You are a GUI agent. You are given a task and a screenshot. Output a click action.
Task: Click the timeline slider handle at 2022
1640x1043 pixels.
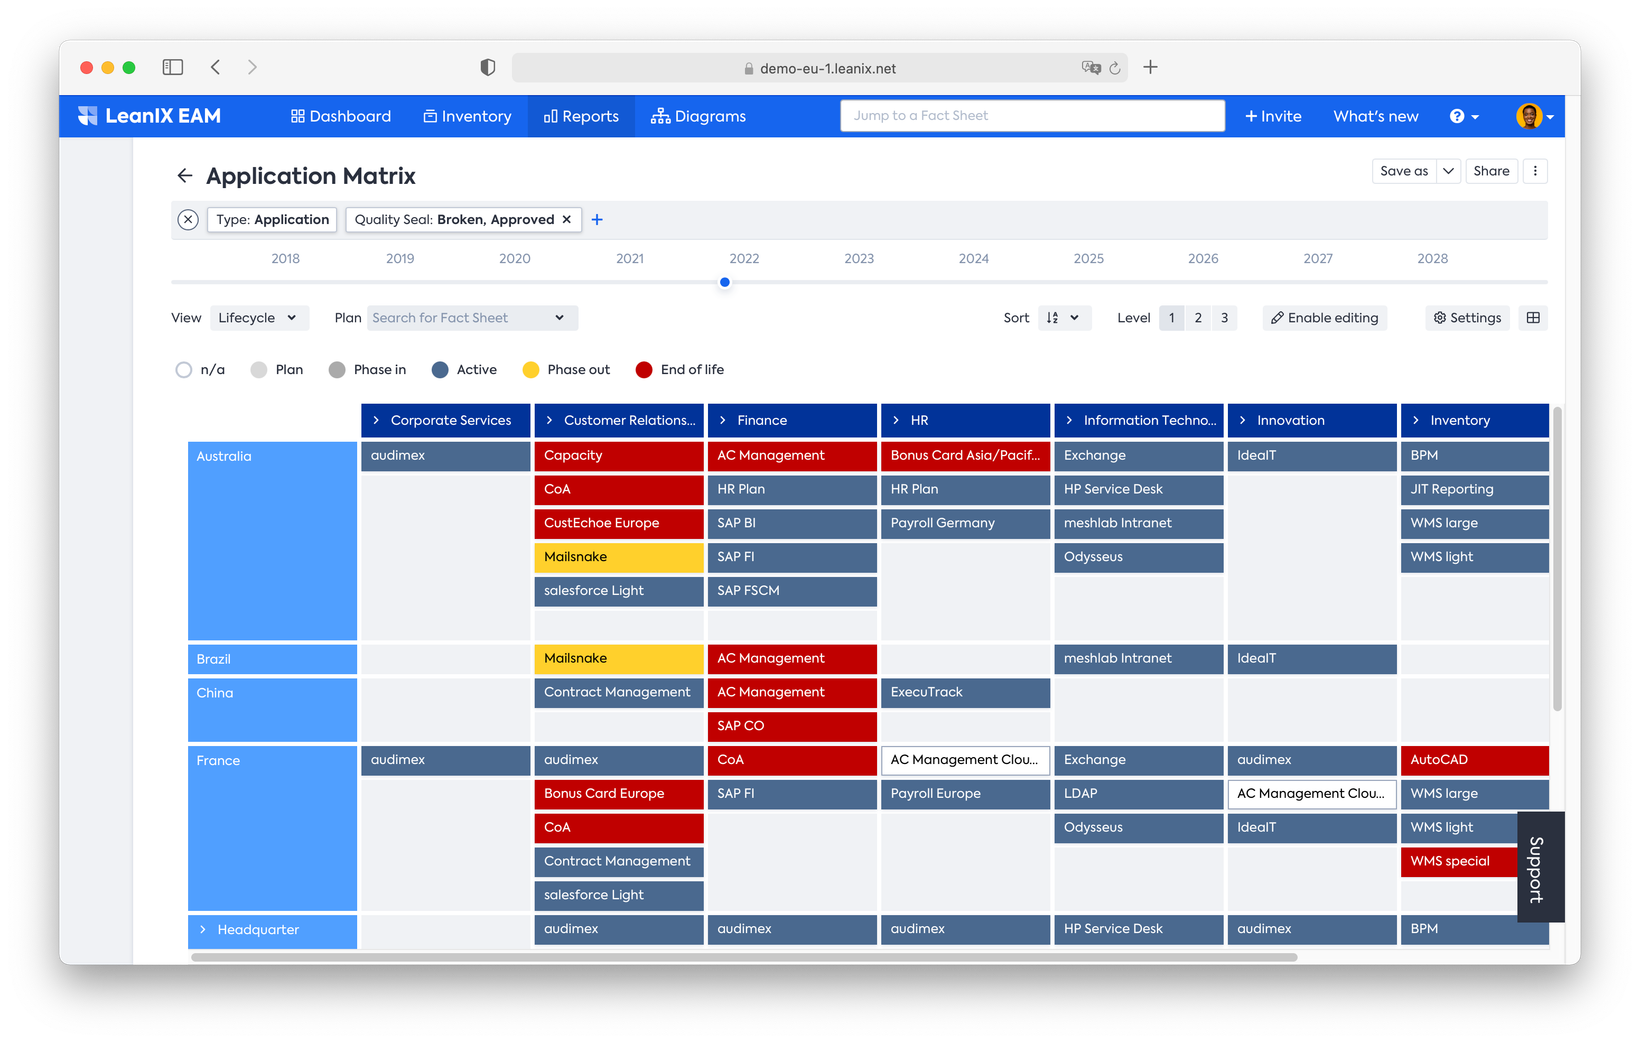pos(725,282)
